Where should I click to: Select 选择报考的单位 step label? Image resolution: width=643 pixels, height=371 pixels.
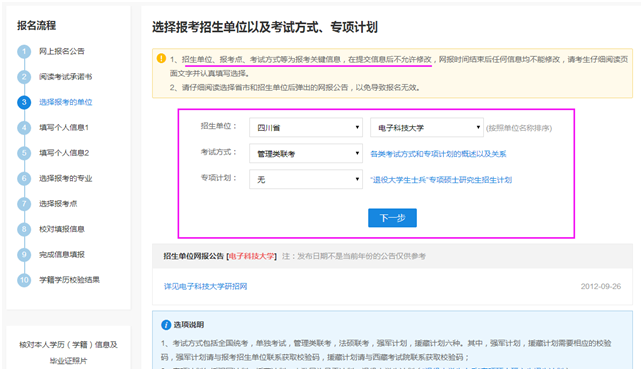point(66,102)
